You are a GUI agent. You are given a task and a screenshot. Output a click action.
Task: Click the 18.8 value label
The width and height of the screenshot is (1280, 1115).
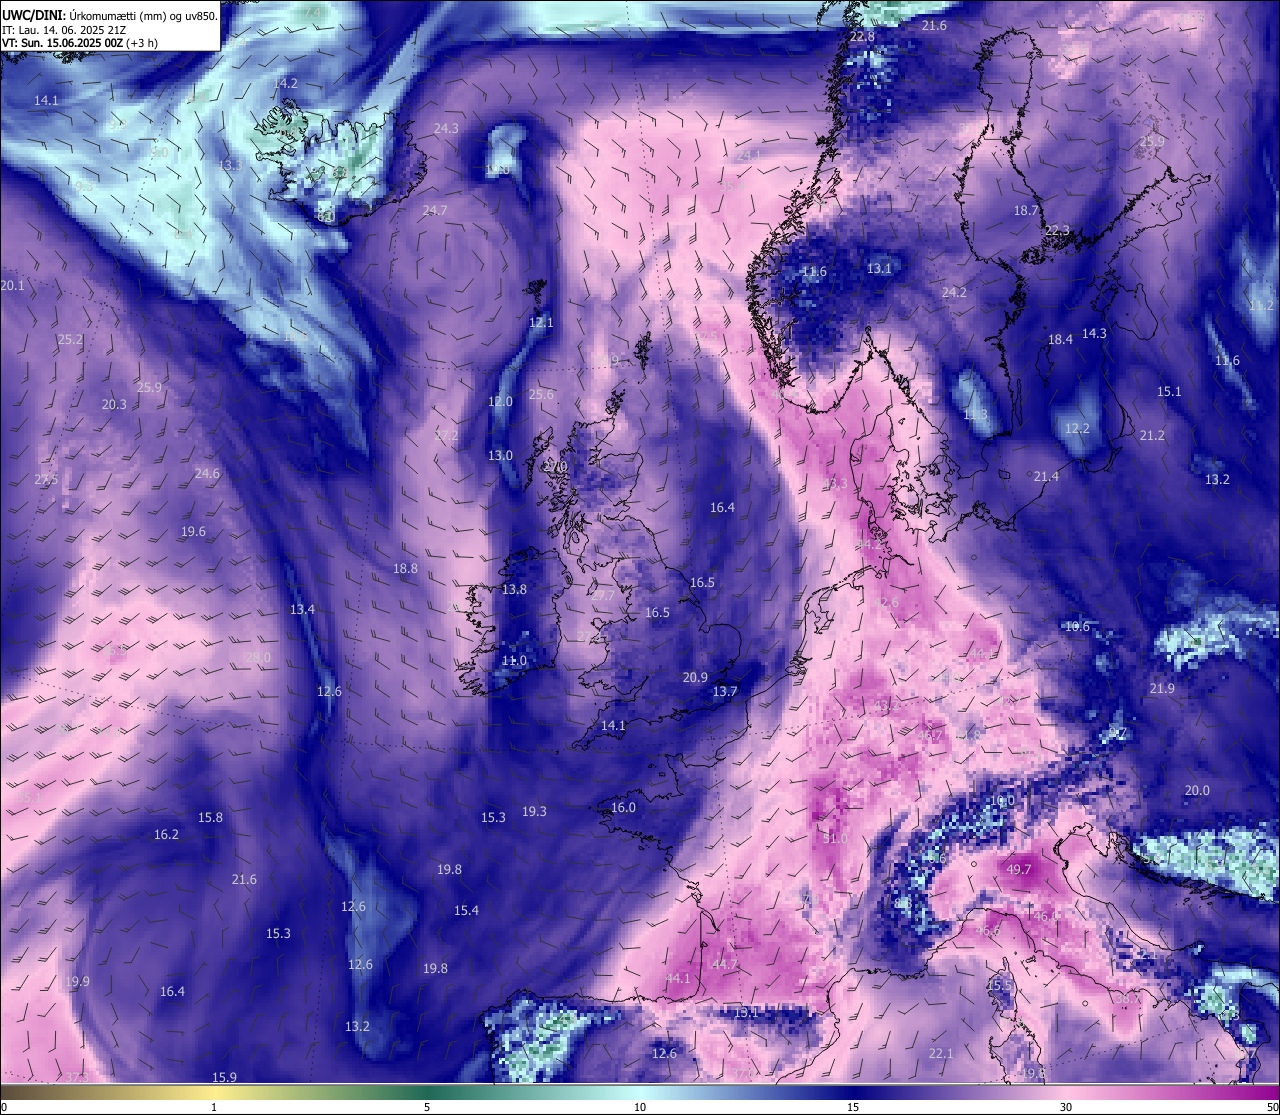tap(405, 569)
